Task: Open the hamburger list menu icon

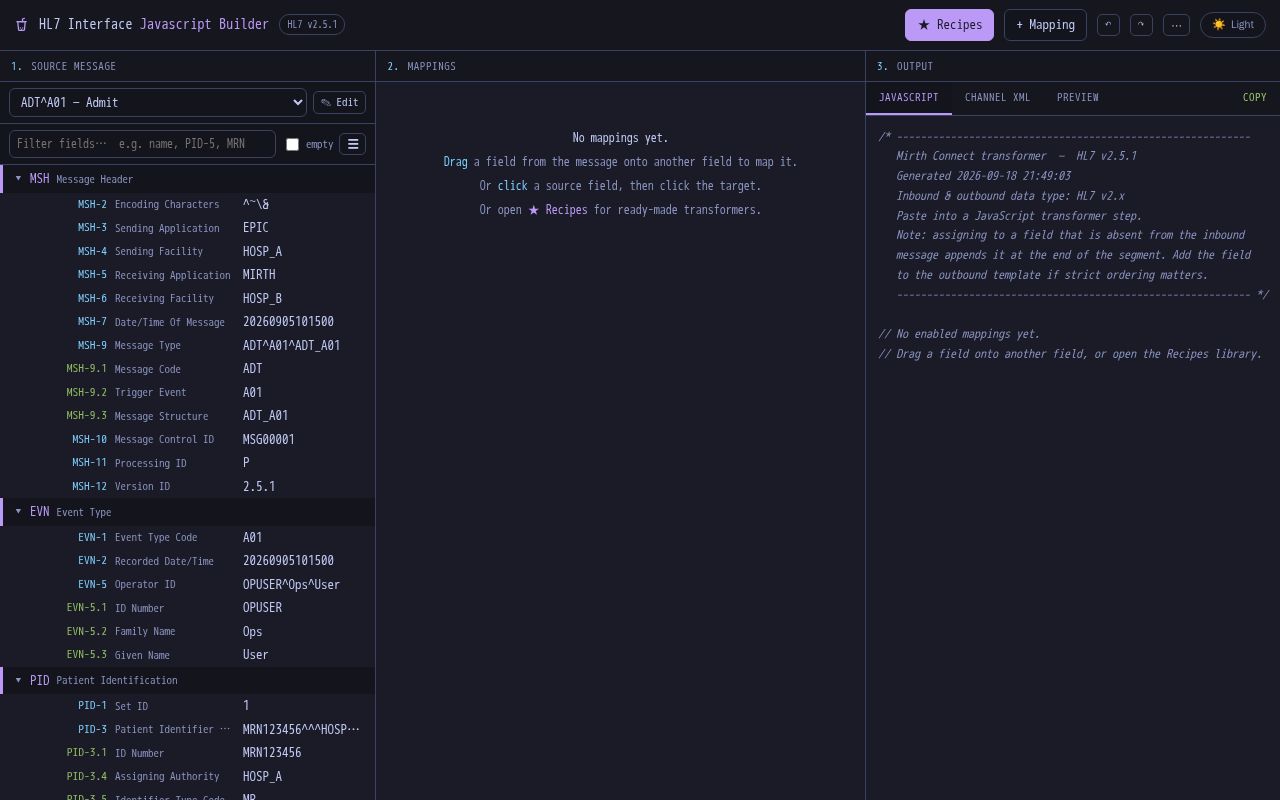Action: [352, 144]
